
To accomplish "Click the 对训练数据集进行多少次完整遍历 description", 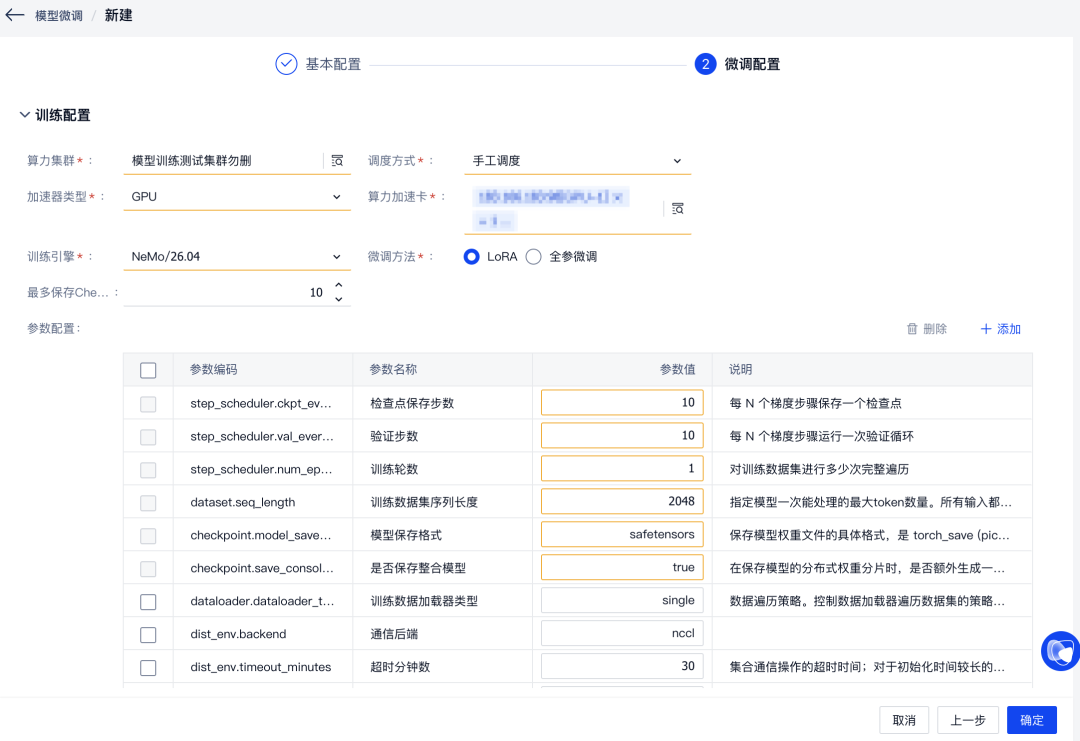I will [x=819, y=470].
